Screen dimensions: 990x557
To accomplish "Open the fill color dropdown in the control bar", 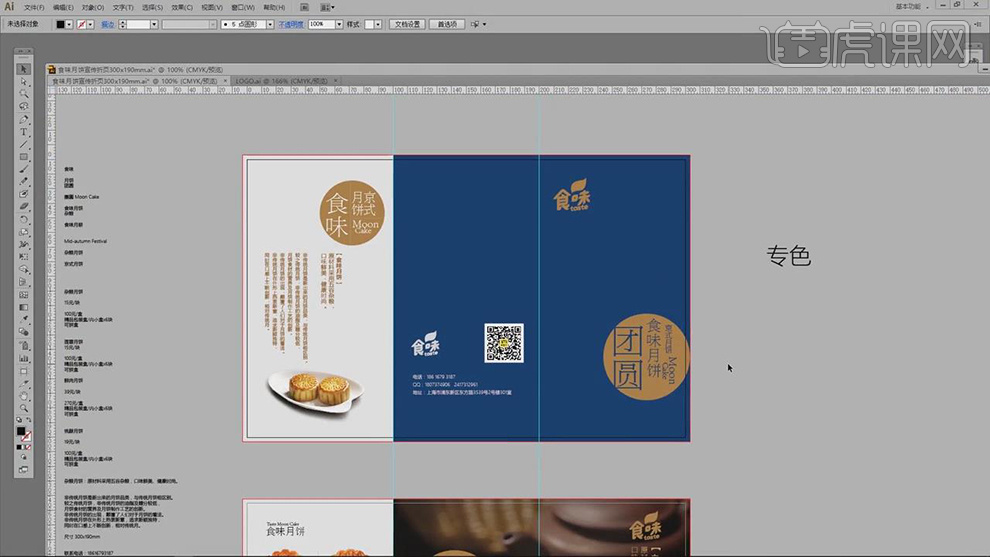I will click(x=69, y=24).
